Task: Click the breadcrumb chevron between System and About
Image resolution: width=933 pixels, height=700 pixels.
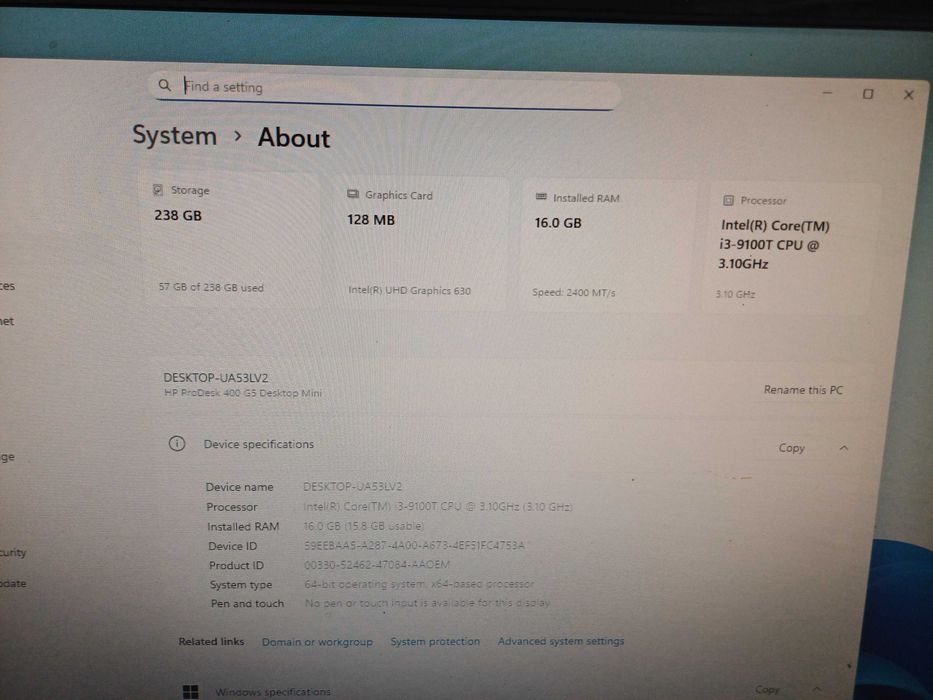Action: [x=237, y=136]
